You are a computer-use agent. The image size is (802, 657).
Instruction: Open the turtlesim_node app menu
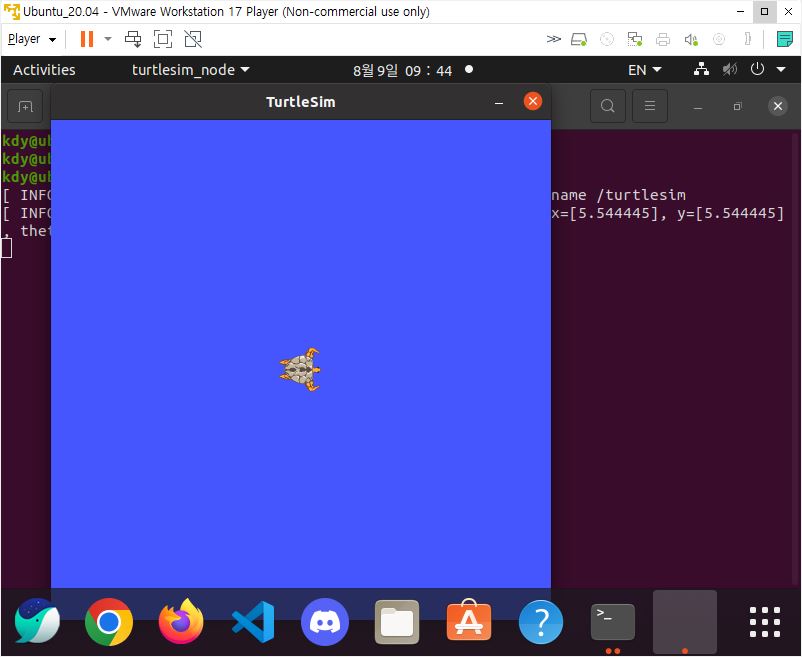click(190, 70)
